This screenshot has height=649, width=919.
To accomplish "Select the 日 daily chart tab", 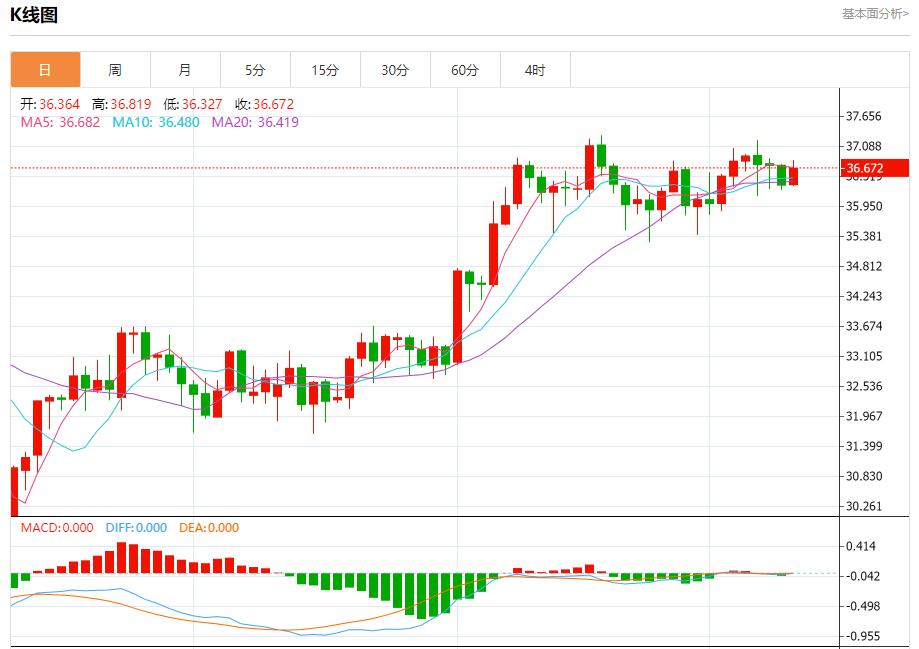I will coord(45,70).
